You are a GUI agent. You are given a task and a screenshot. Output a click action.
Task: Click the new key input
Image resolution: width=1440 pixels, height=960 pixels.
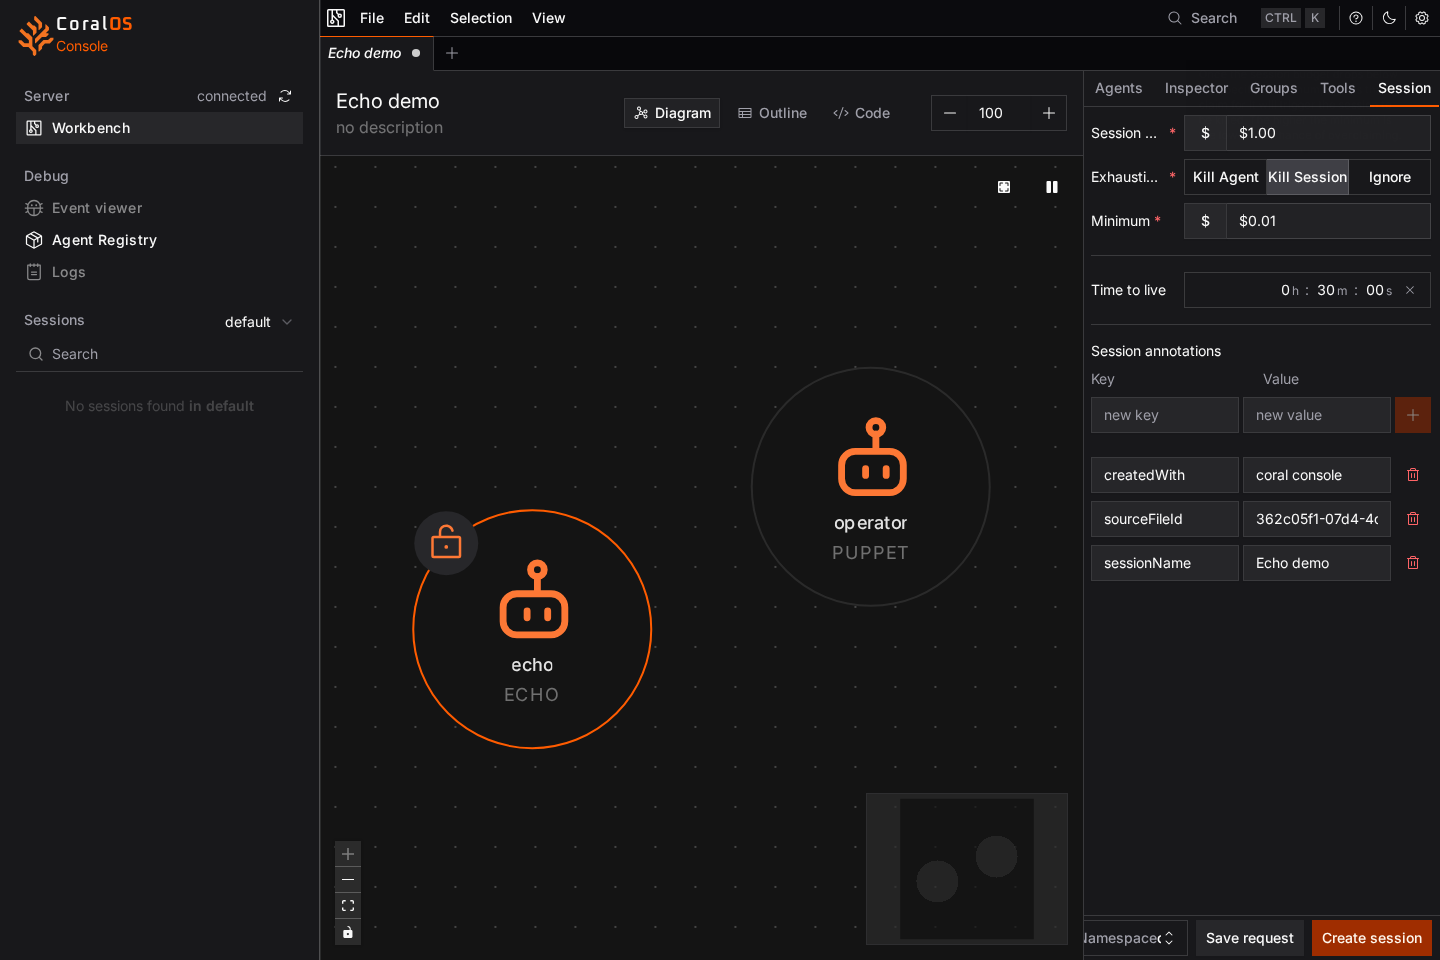[1164, 415]
